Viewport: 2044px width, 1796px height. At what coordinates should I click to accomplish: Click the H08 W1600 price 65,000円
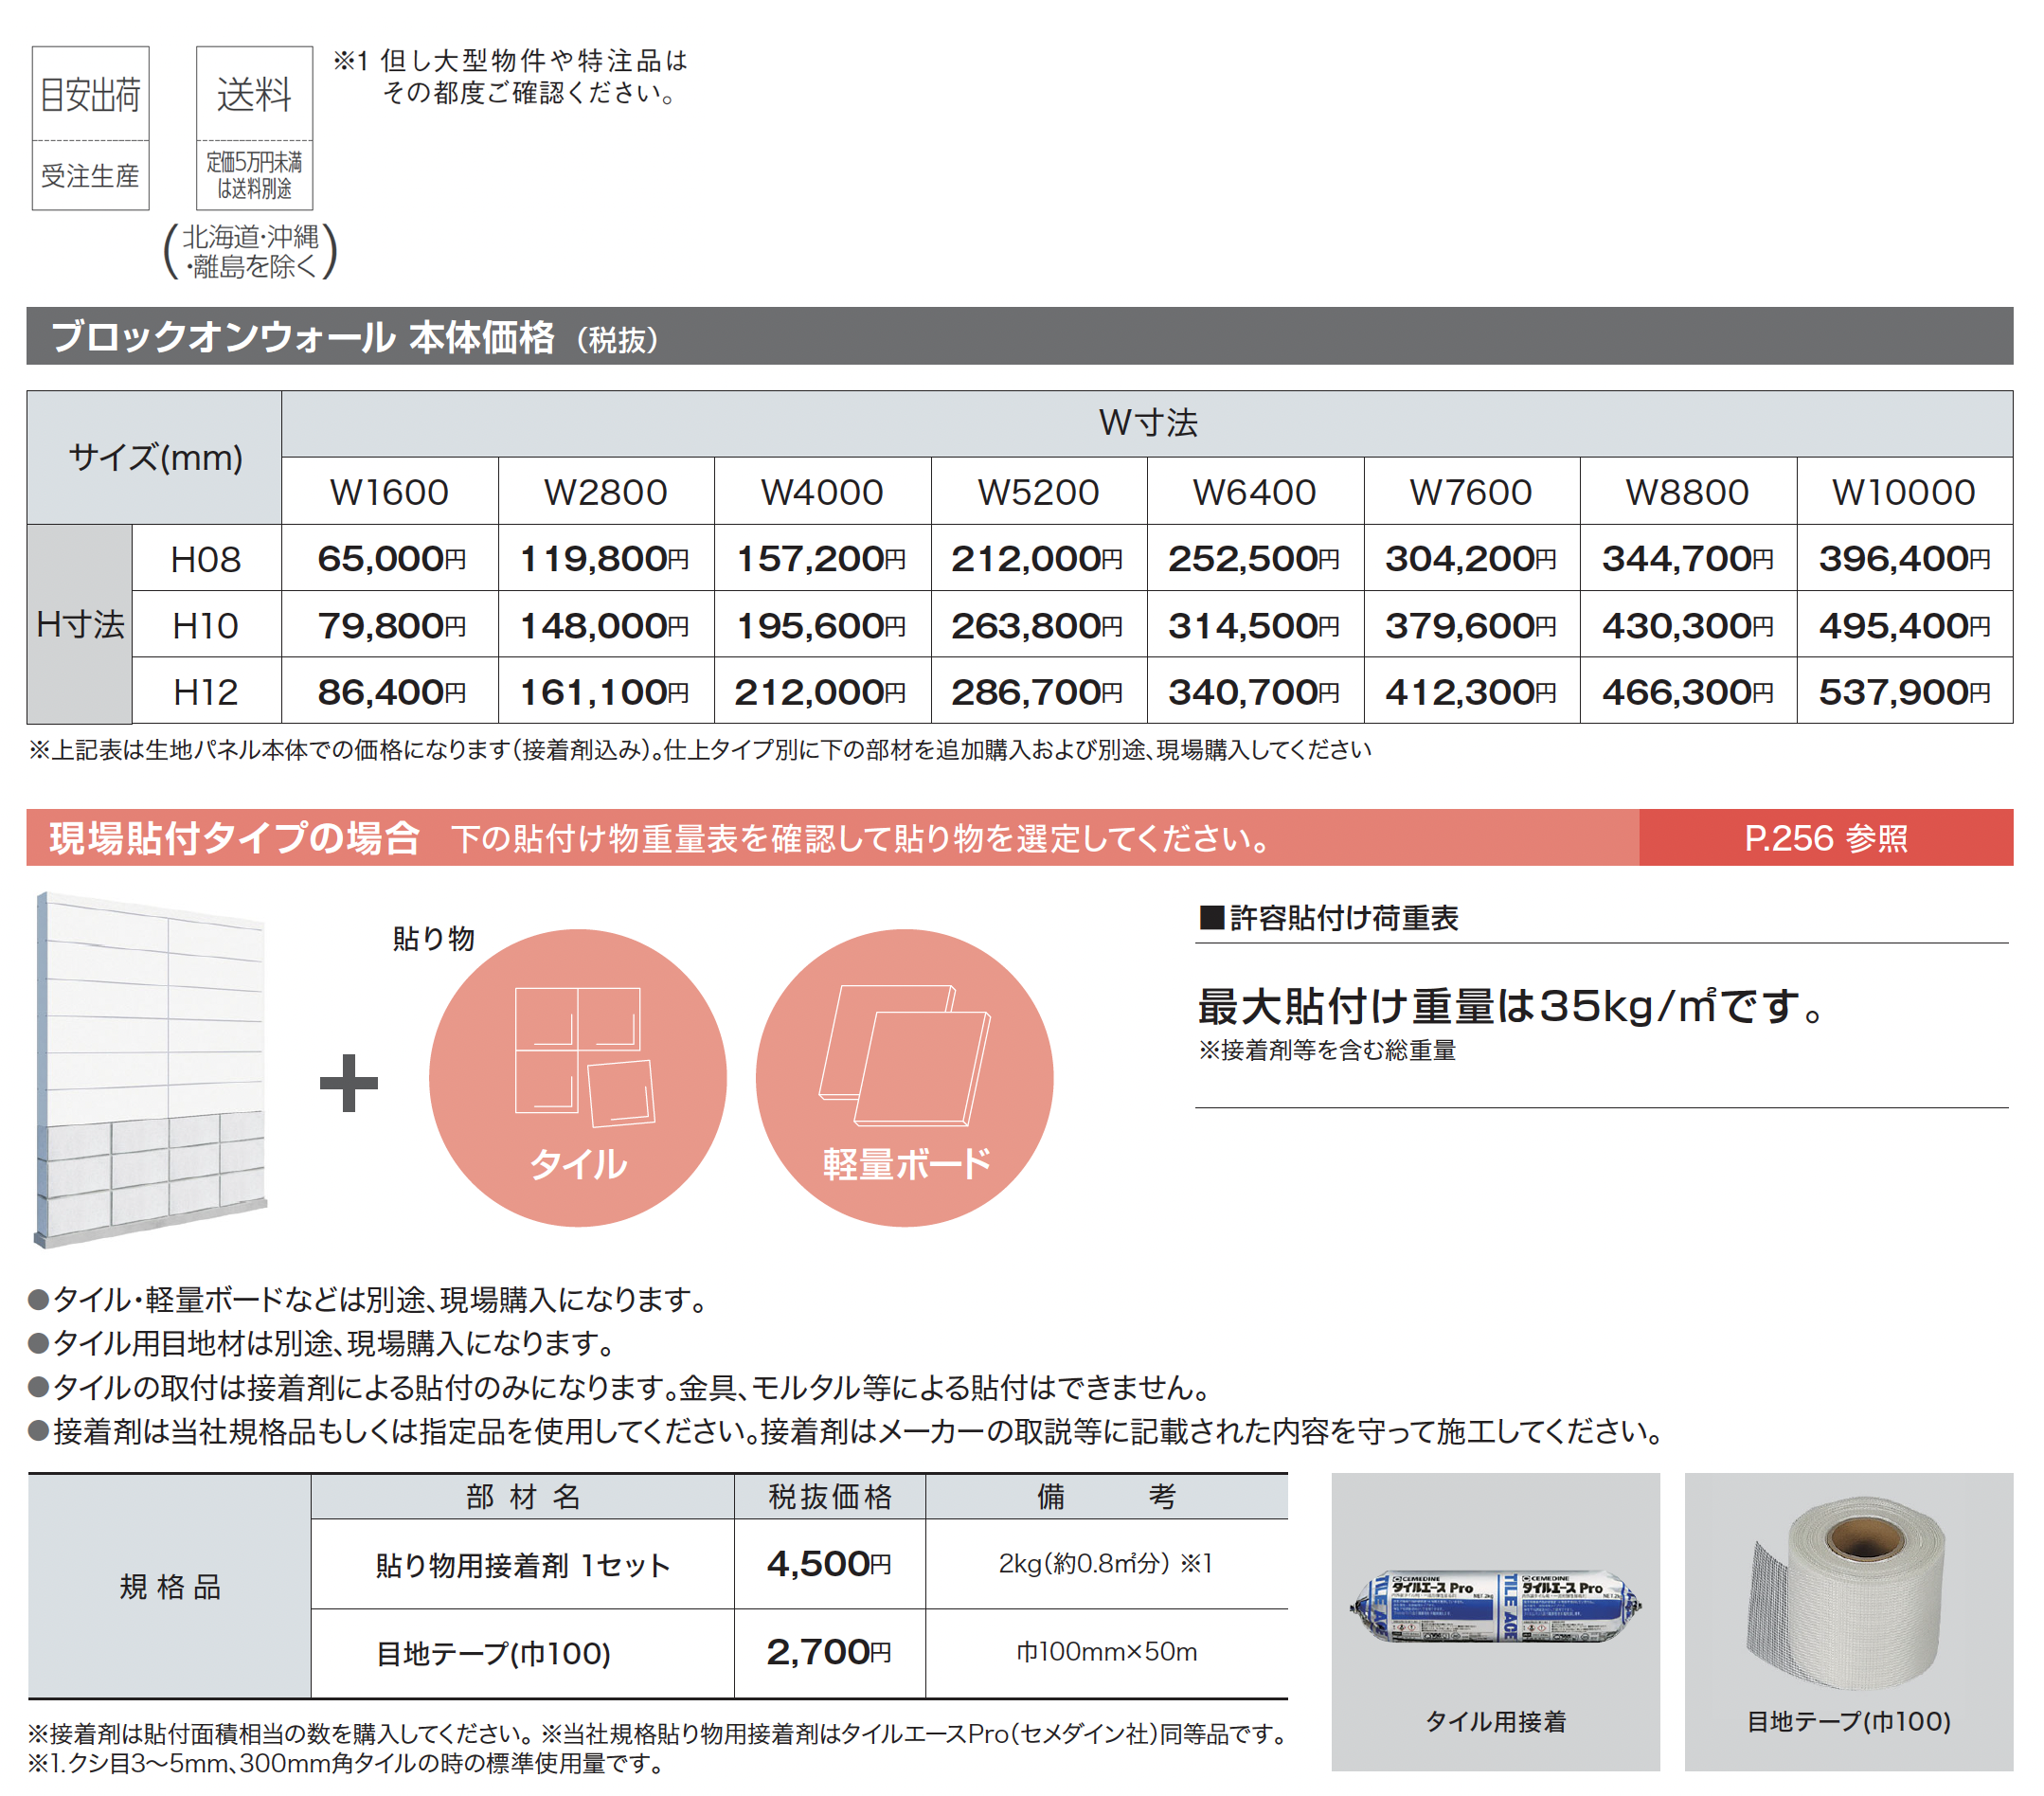[x=390, y=558]
